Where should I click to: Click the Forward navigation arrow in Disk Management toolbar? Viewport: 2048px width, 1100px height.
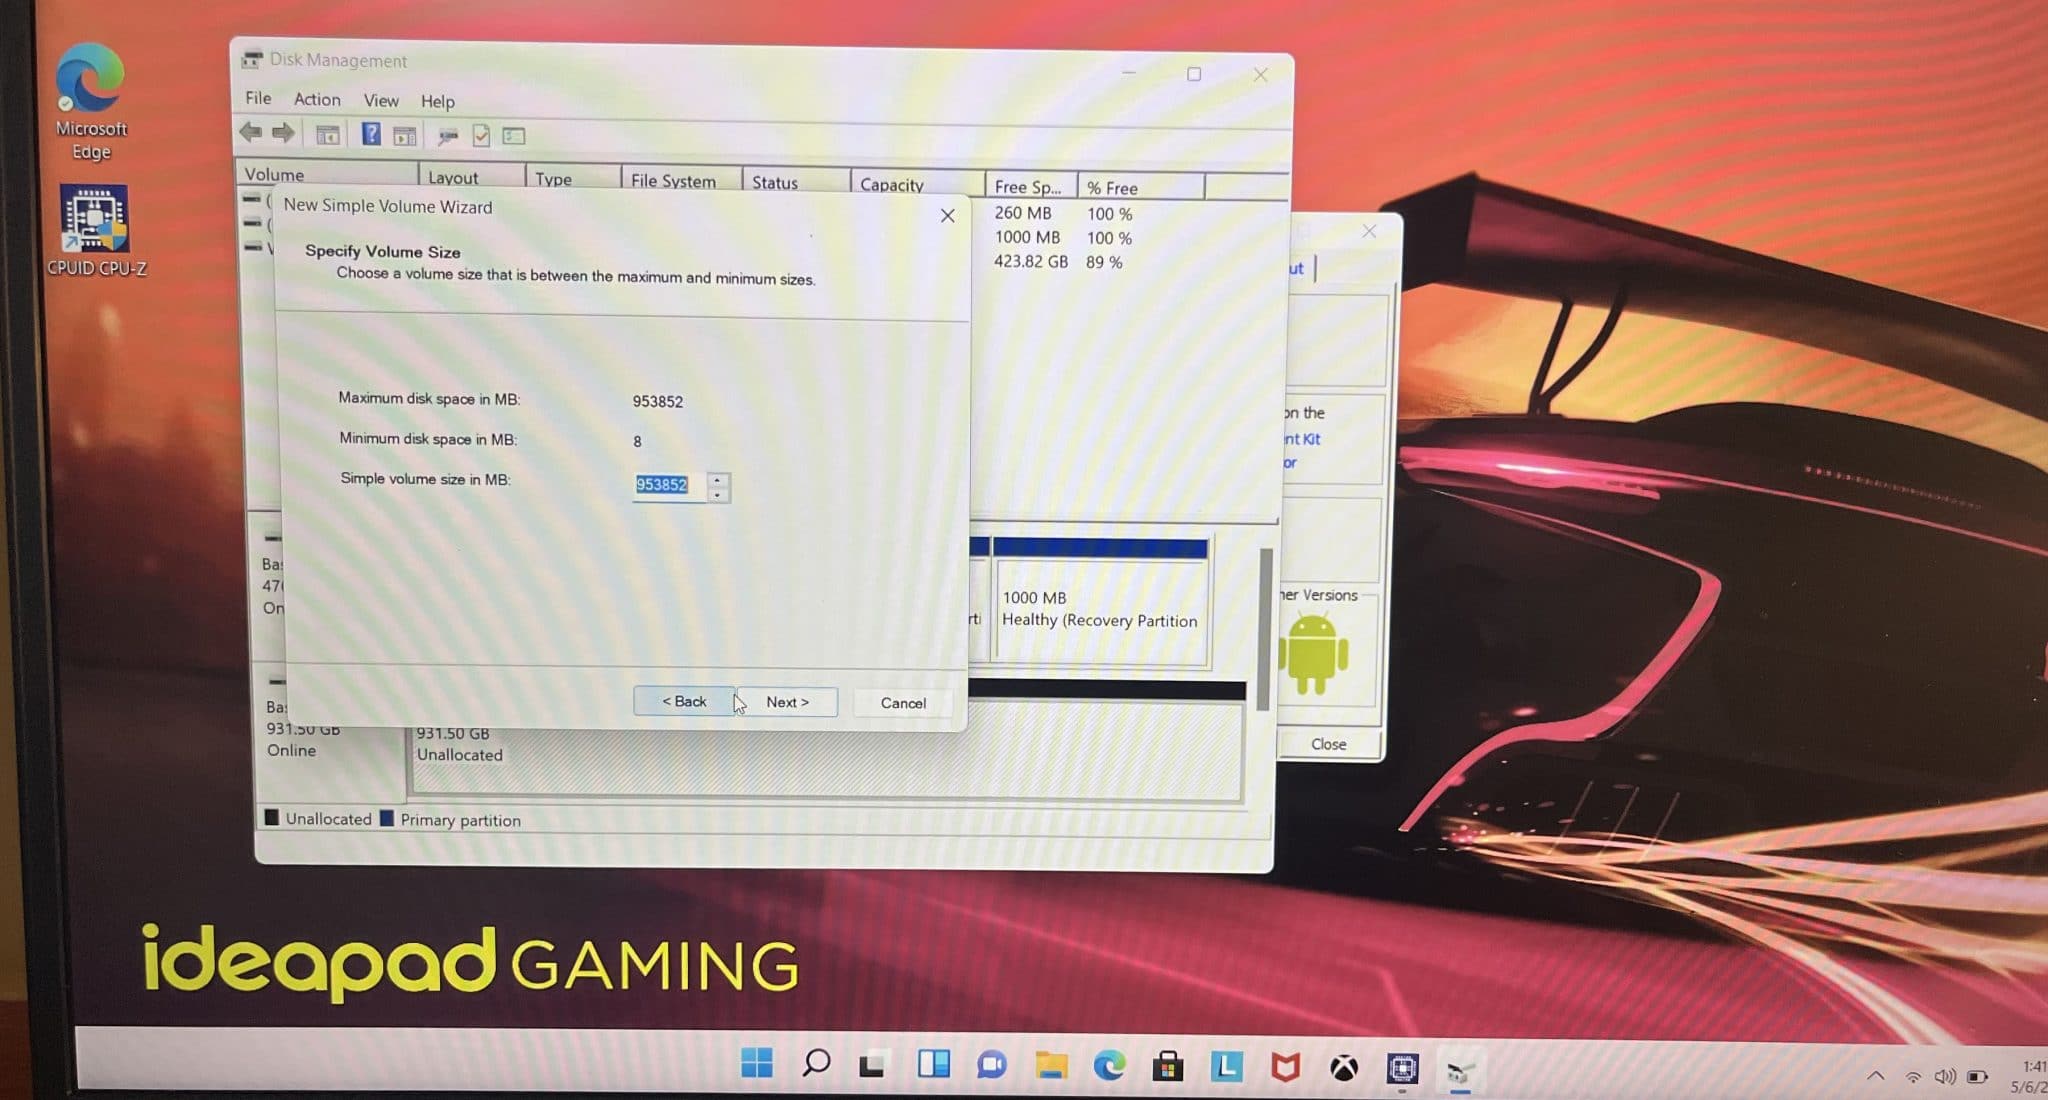point(284,133)
